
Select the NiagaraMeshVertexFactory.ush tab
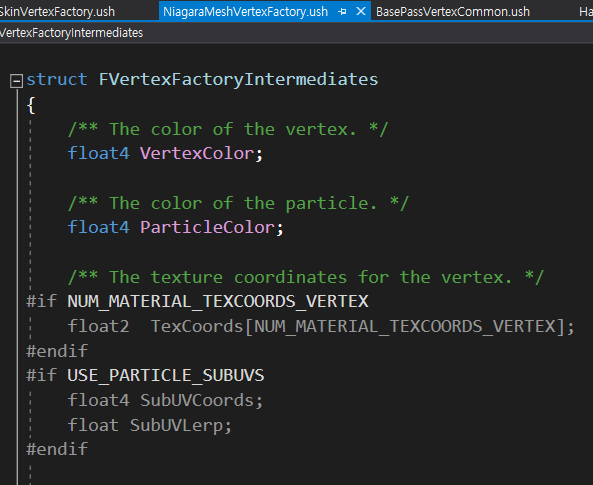245,12
